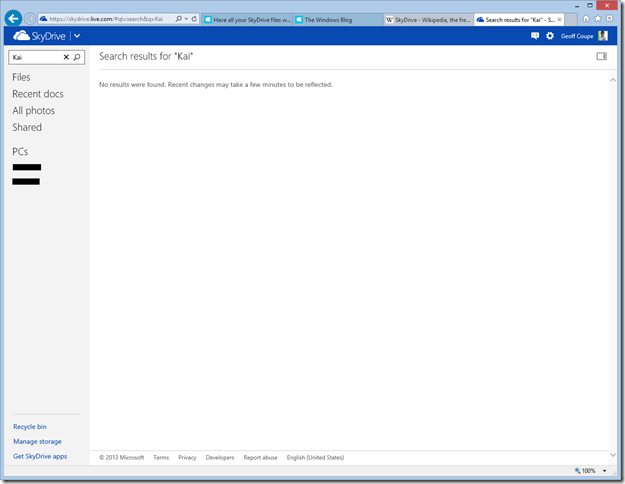Screen dimensions: 625x484
Task: Open All photos in the sidebar
Action: click(33, 110)
